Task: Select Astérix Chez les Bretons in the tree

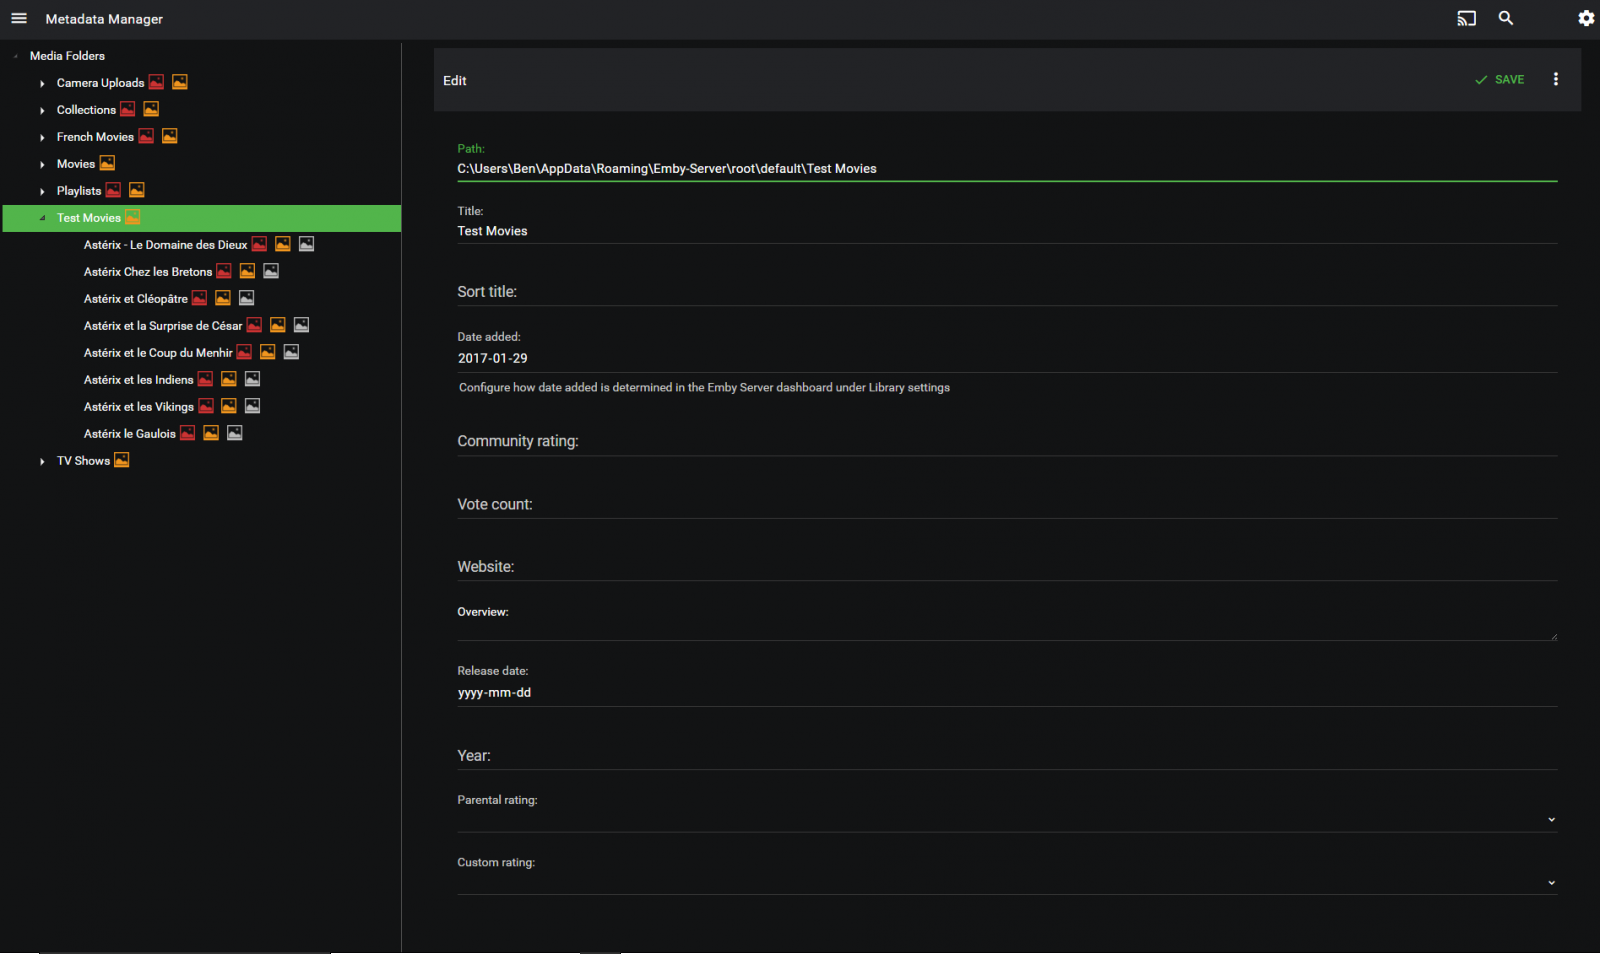Action: (147, 271)
